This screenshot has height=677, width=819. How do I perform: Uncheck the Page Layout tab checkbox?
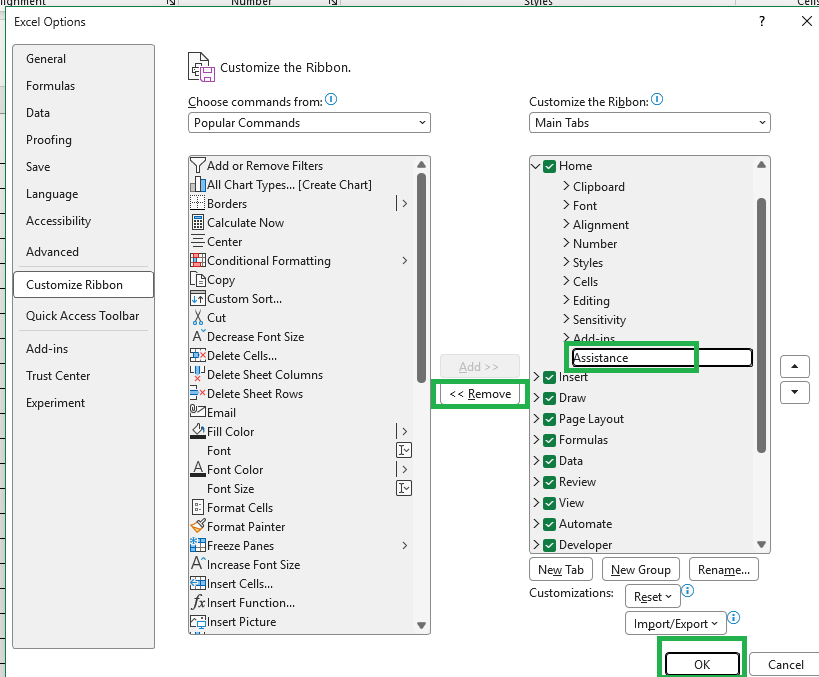[x=549, y=419]
